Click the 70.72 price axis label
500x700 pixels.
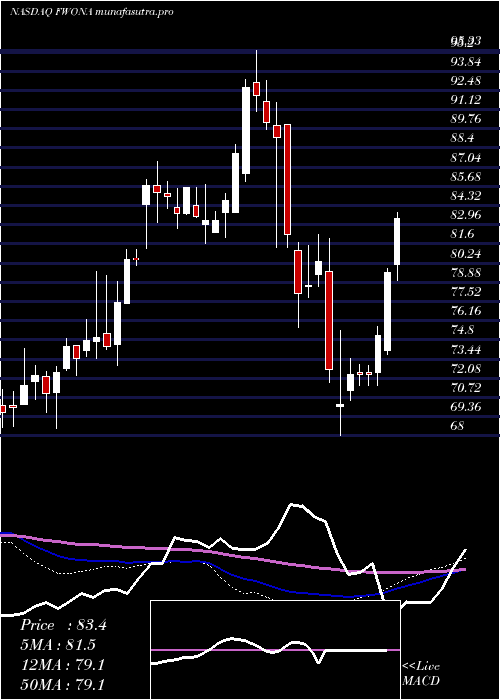(x=466, y=388)
